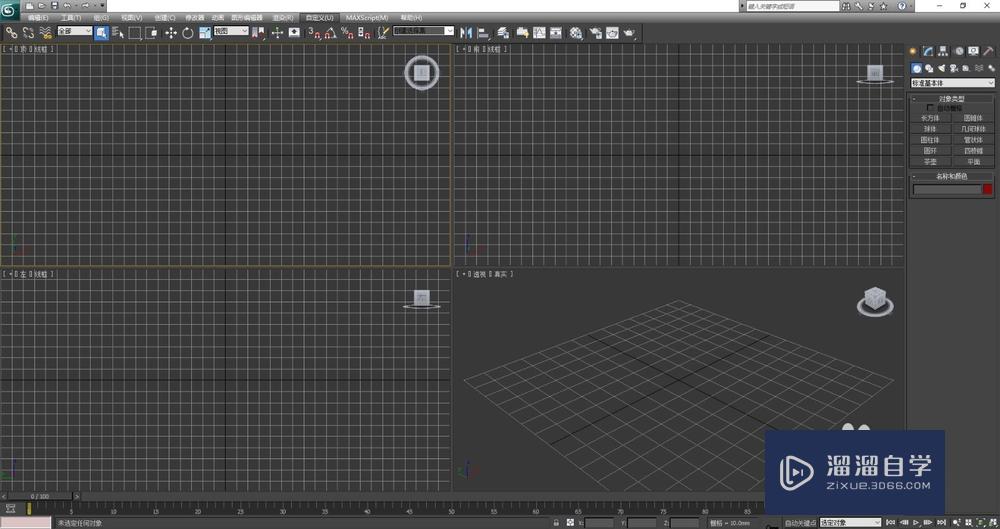Select the Rotate tool in the main toolbar

187,32
